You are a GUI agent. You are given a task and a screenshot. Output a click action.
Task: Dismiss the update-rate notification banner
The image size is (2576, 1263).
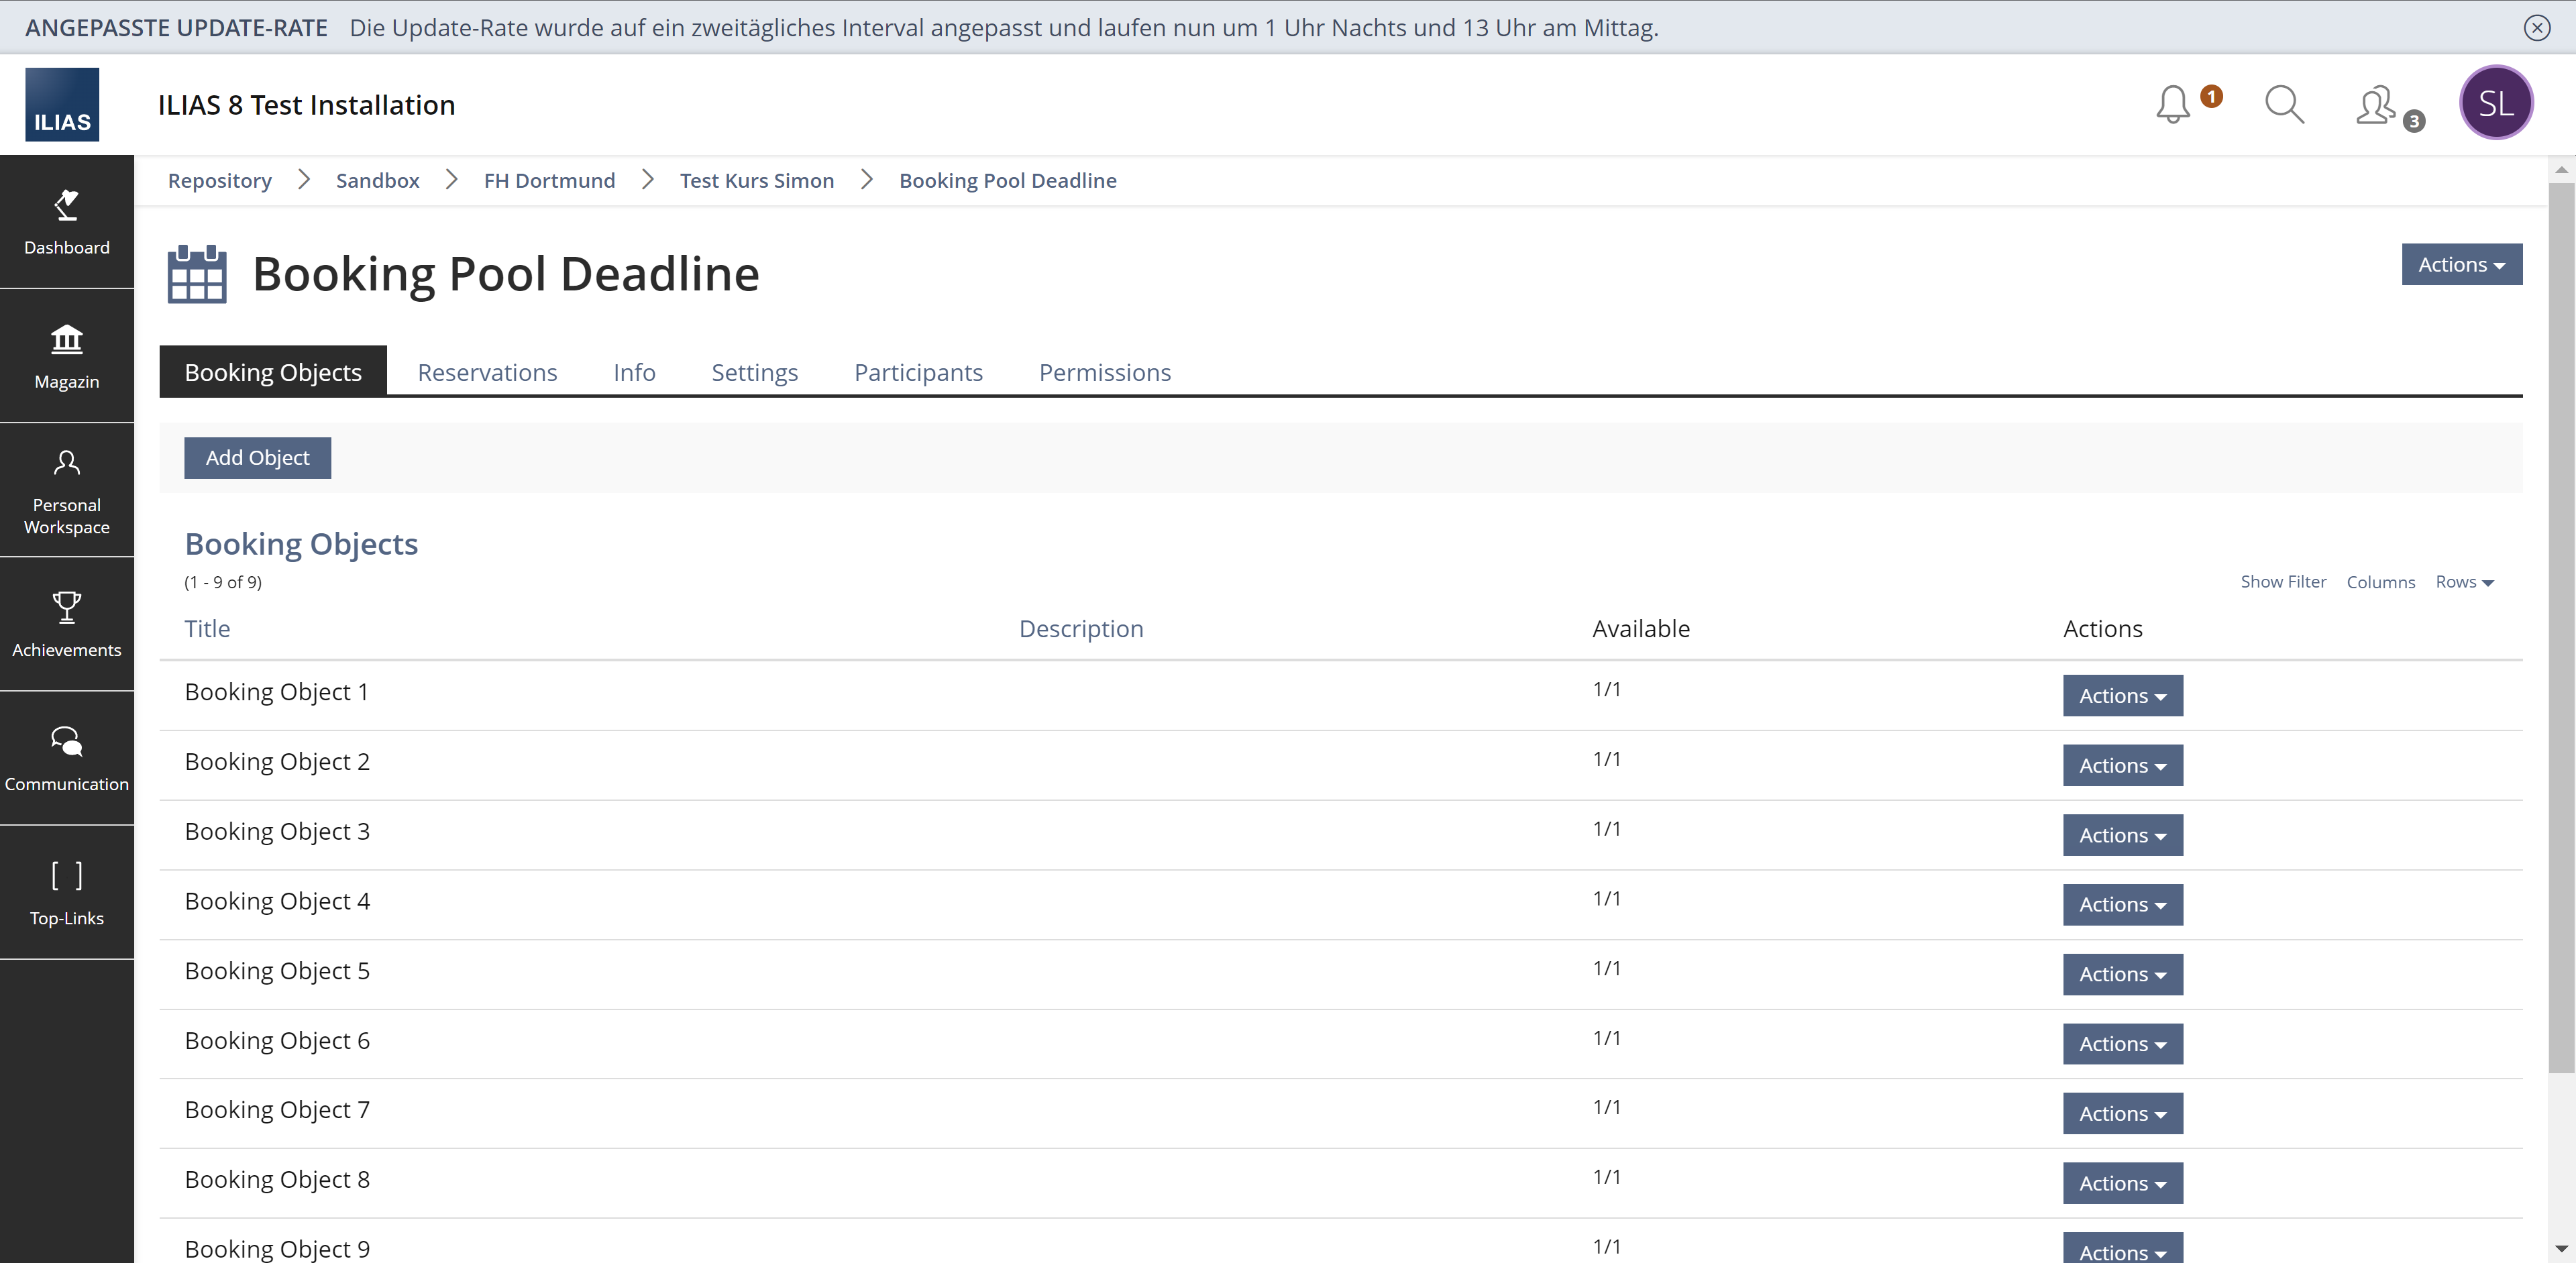(2536, 28)
